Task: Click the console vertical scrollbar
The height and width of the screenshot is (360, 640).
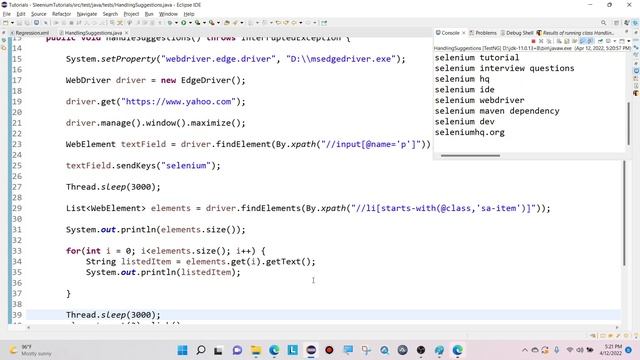Action: click(x=629, y=123)
